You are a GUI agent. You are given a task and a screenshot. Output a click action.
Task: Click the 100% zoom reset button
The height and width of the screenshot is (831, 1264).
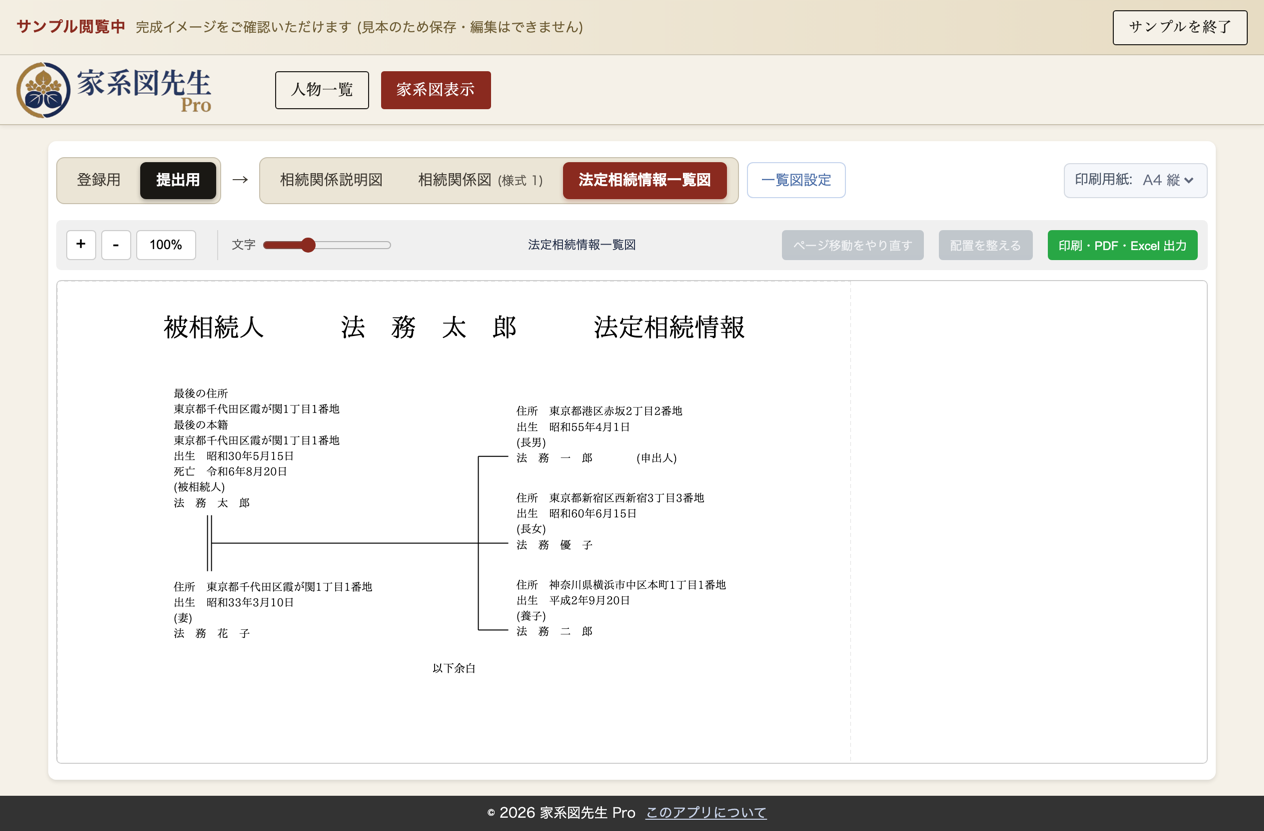coord(166,245)
